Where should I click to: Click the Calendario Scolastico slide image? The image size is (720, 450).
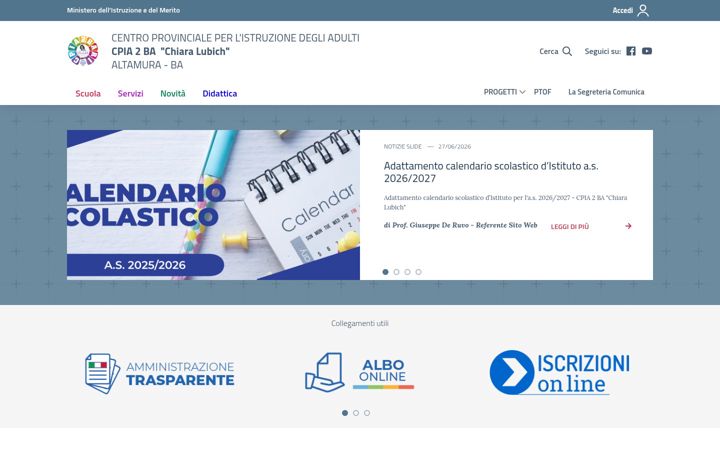[214, 205]
